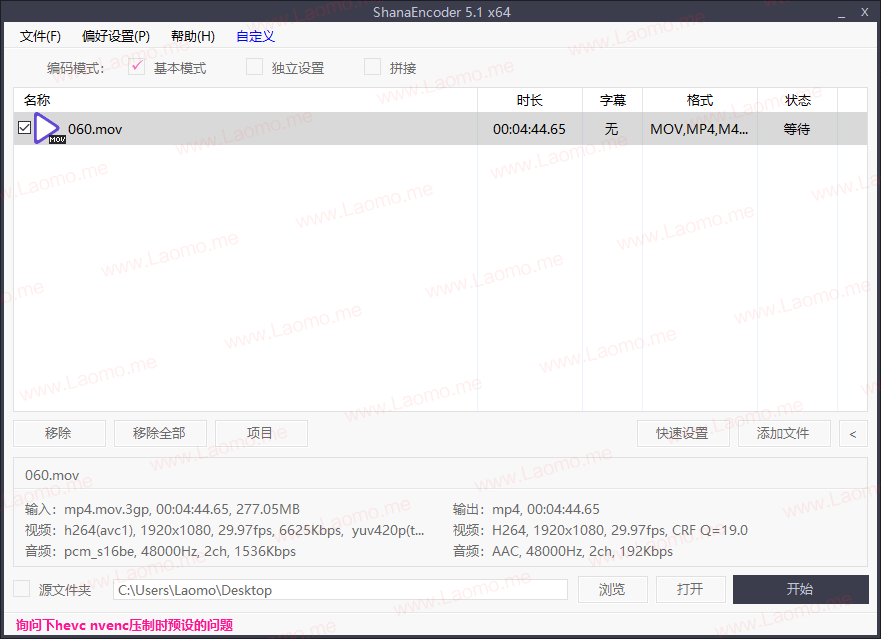
Task: Click the 打开 button
Action: [x=691, y=589]
